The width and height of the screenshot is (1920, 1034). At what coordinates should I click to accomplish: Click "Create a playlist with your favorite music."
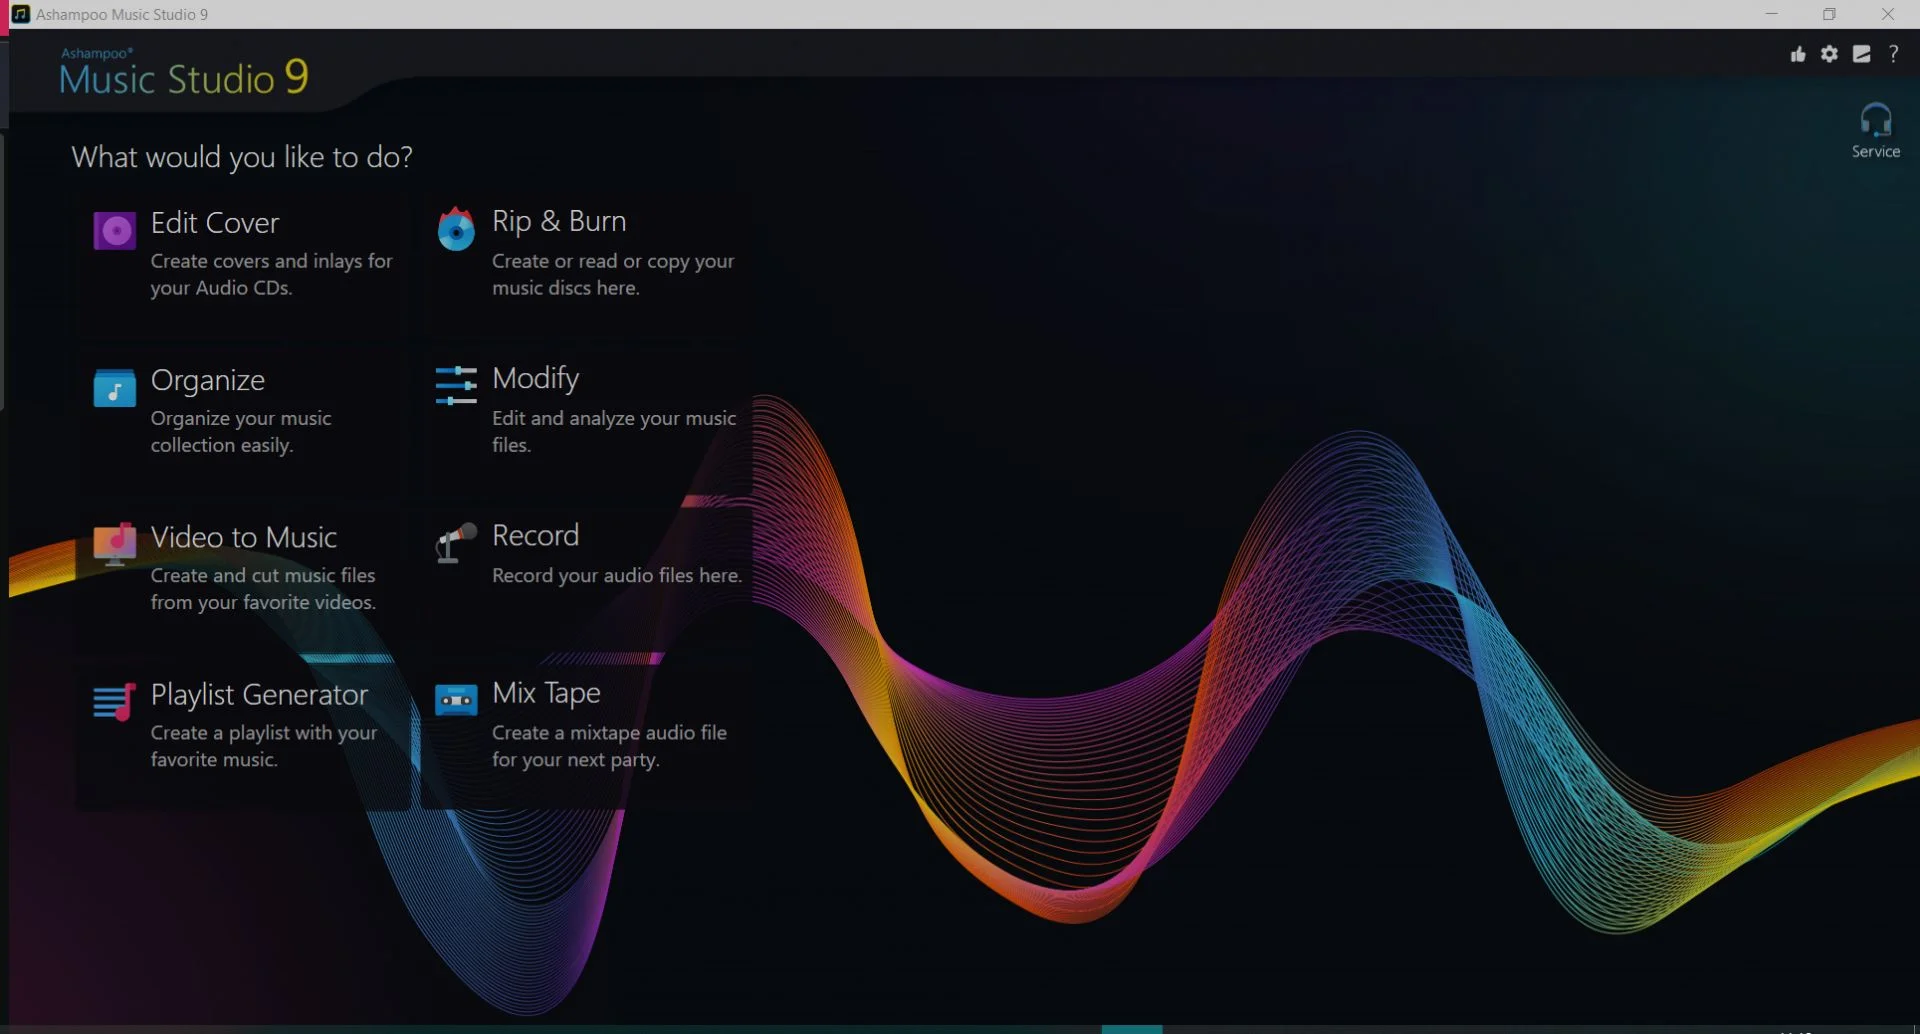(x=264, y=745)
